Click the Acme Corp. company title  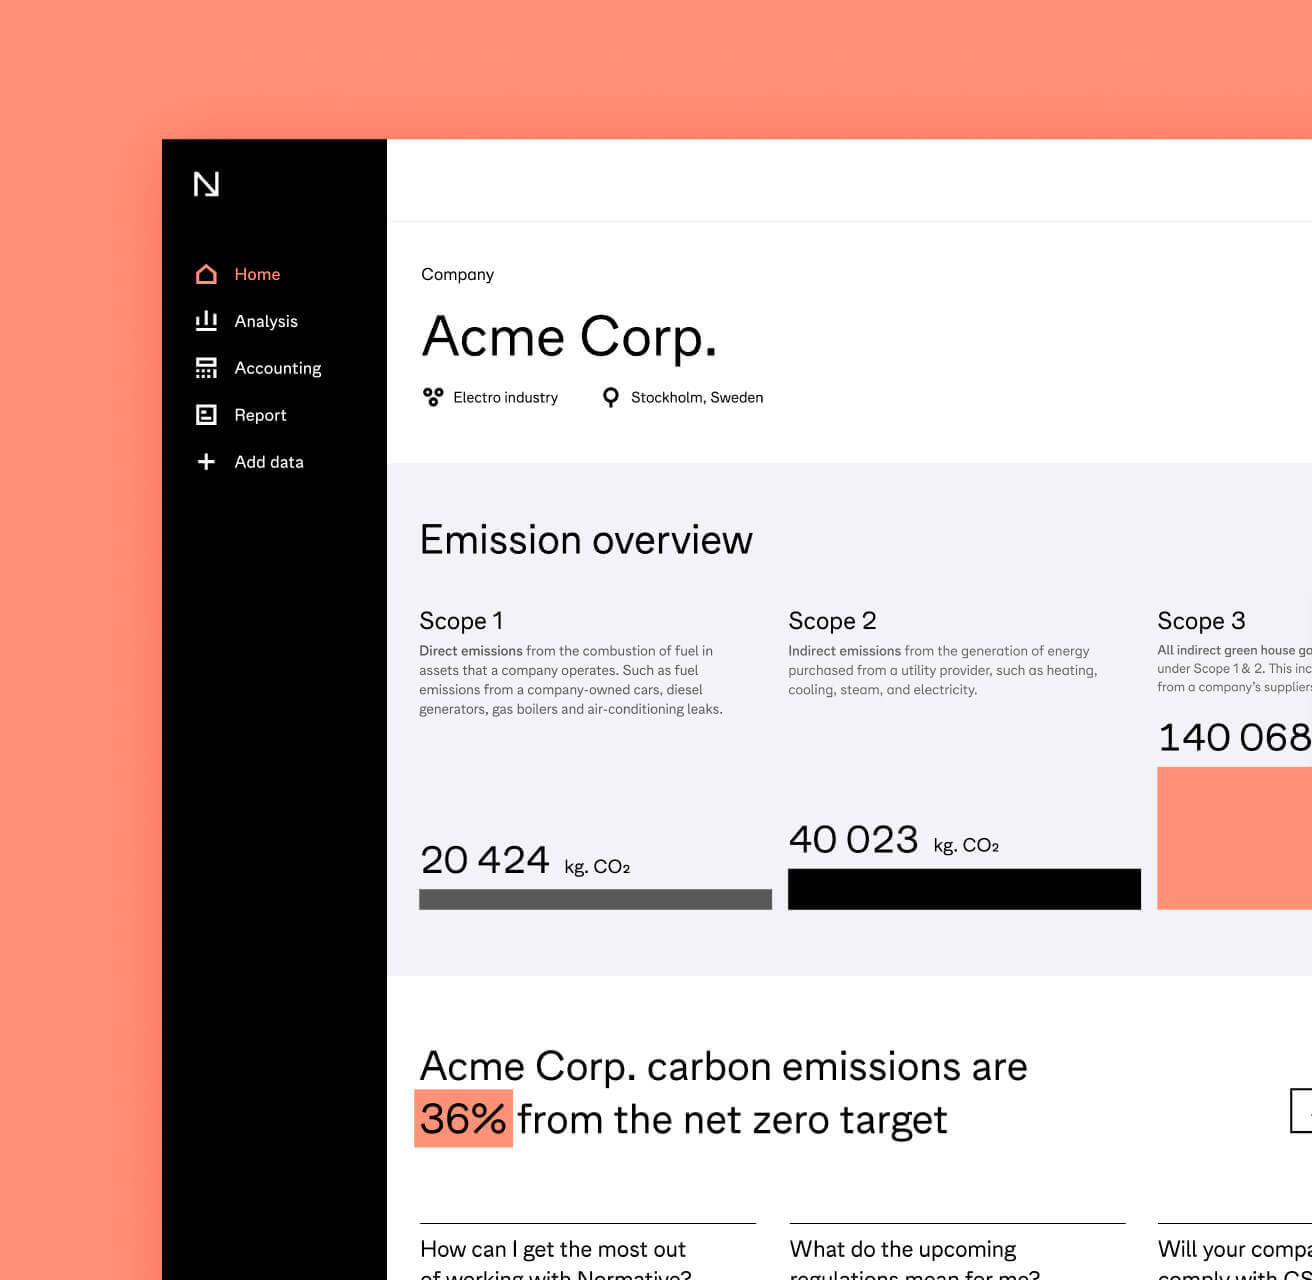[569, 337]
